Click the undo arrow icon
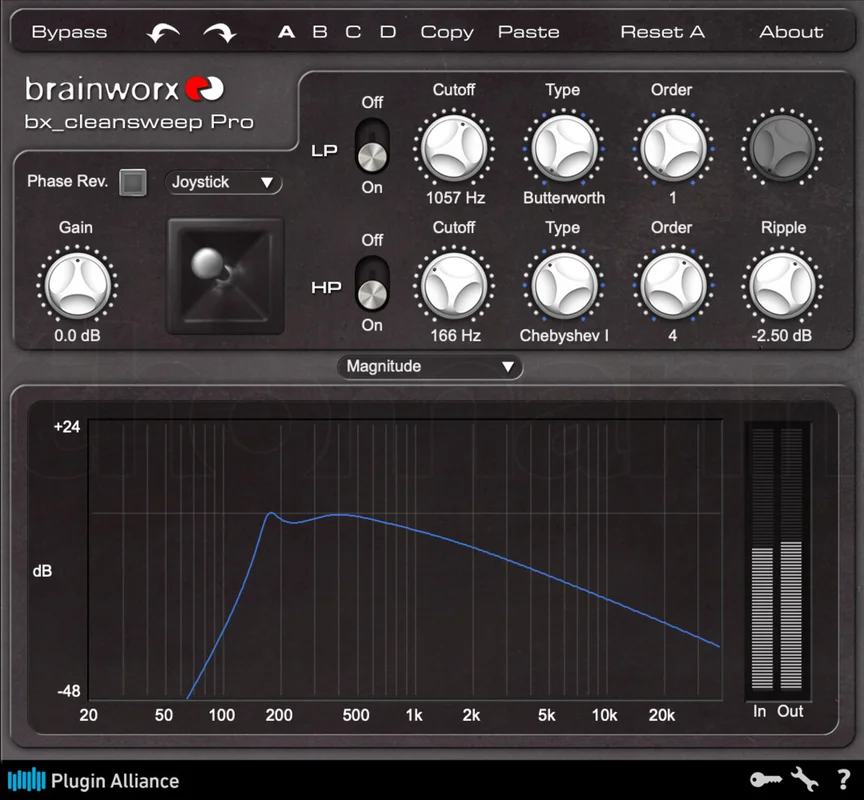This screenshot has width=864, height=800. point(163,33)
